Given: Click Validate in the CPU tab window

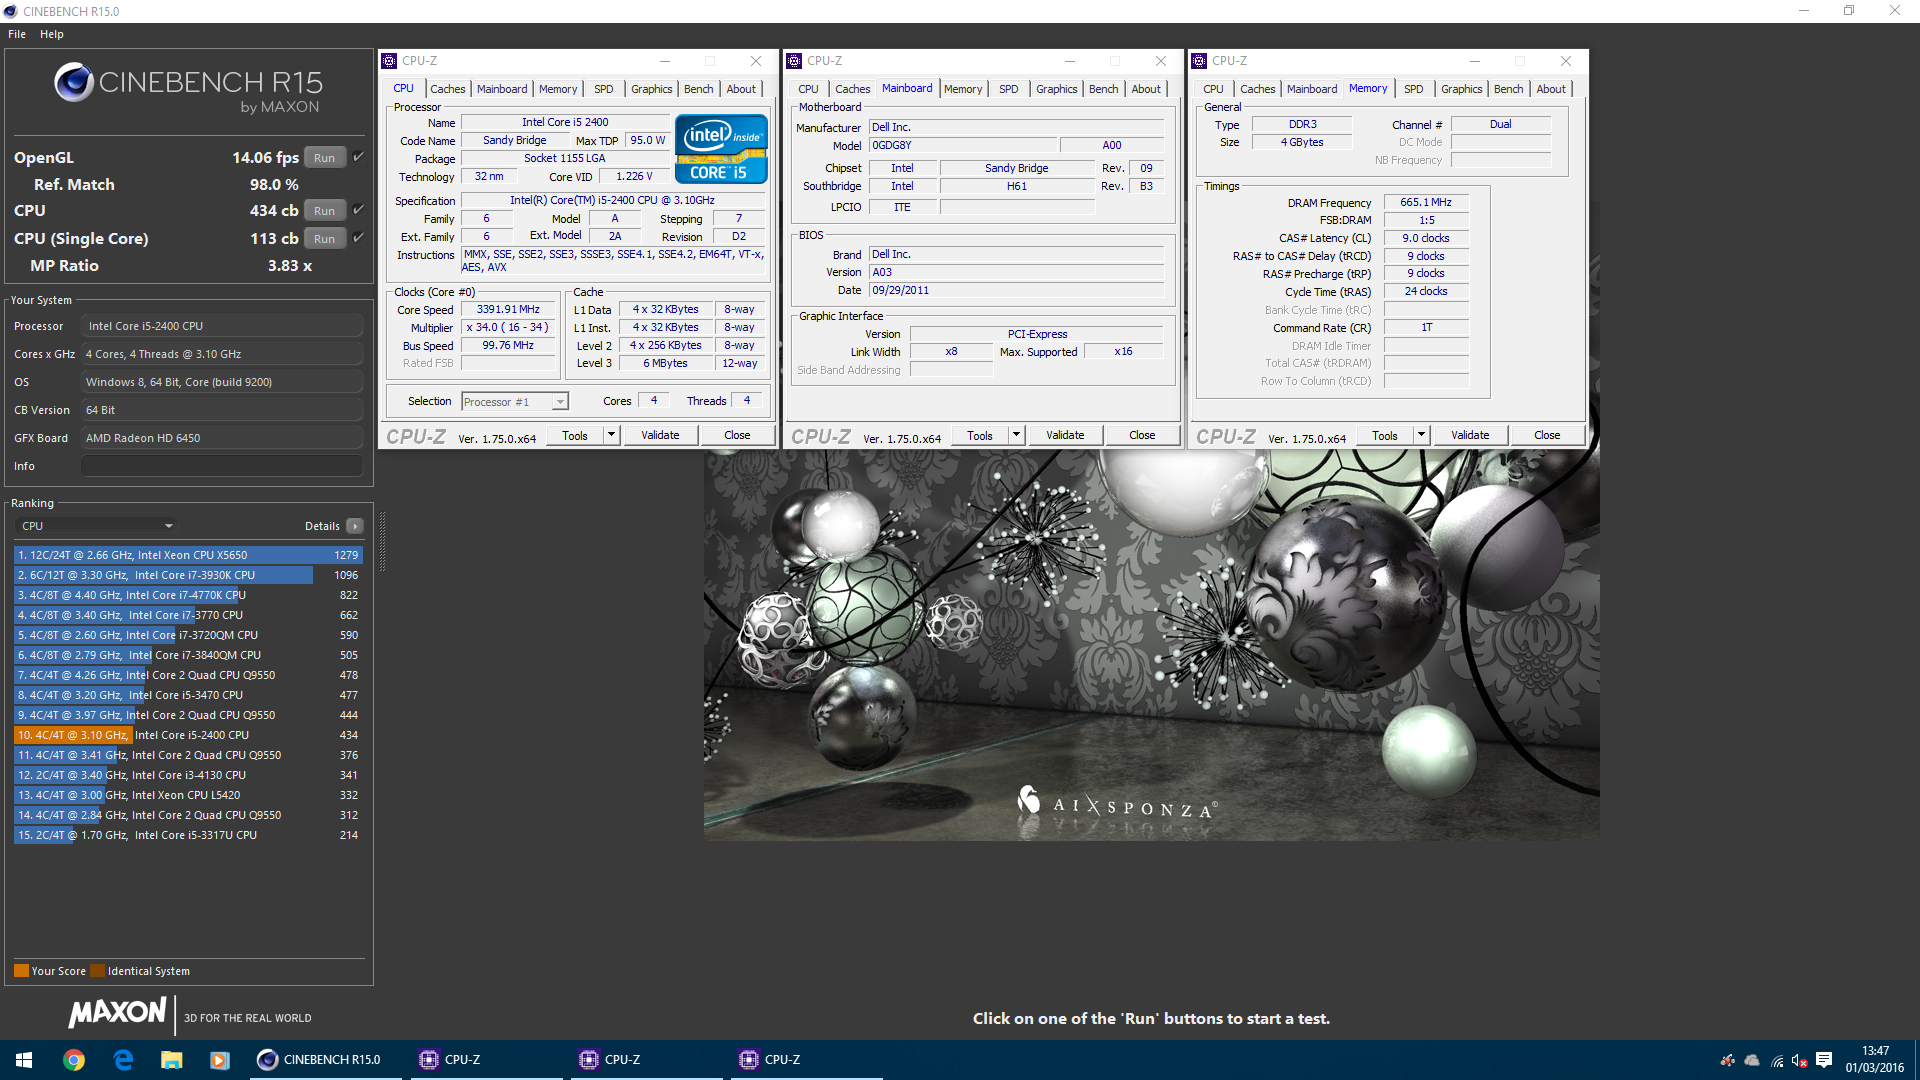Looking at the screenshot, I should [x=660, y=435].
